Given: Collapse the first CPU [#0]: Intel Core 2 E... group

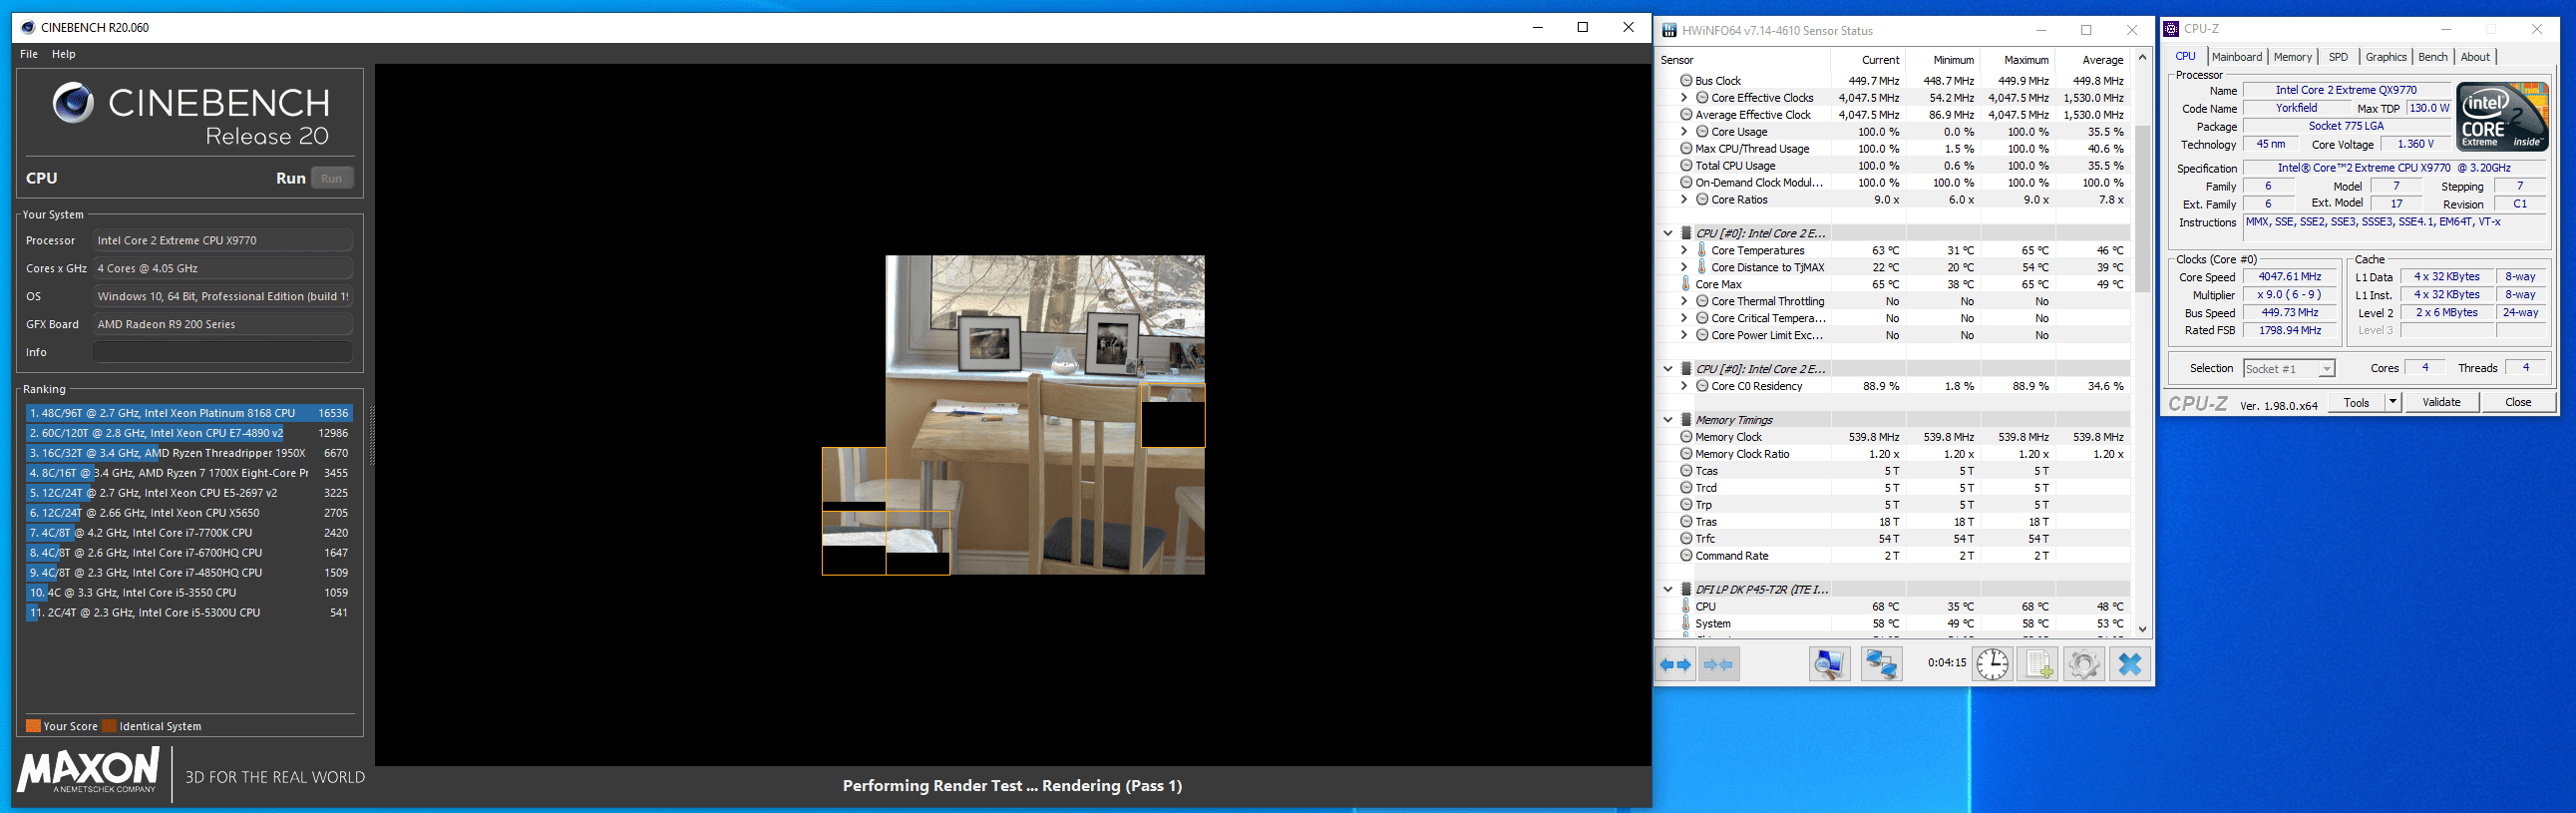Looking at the screenshot, I should click(x=1668, y=233).
